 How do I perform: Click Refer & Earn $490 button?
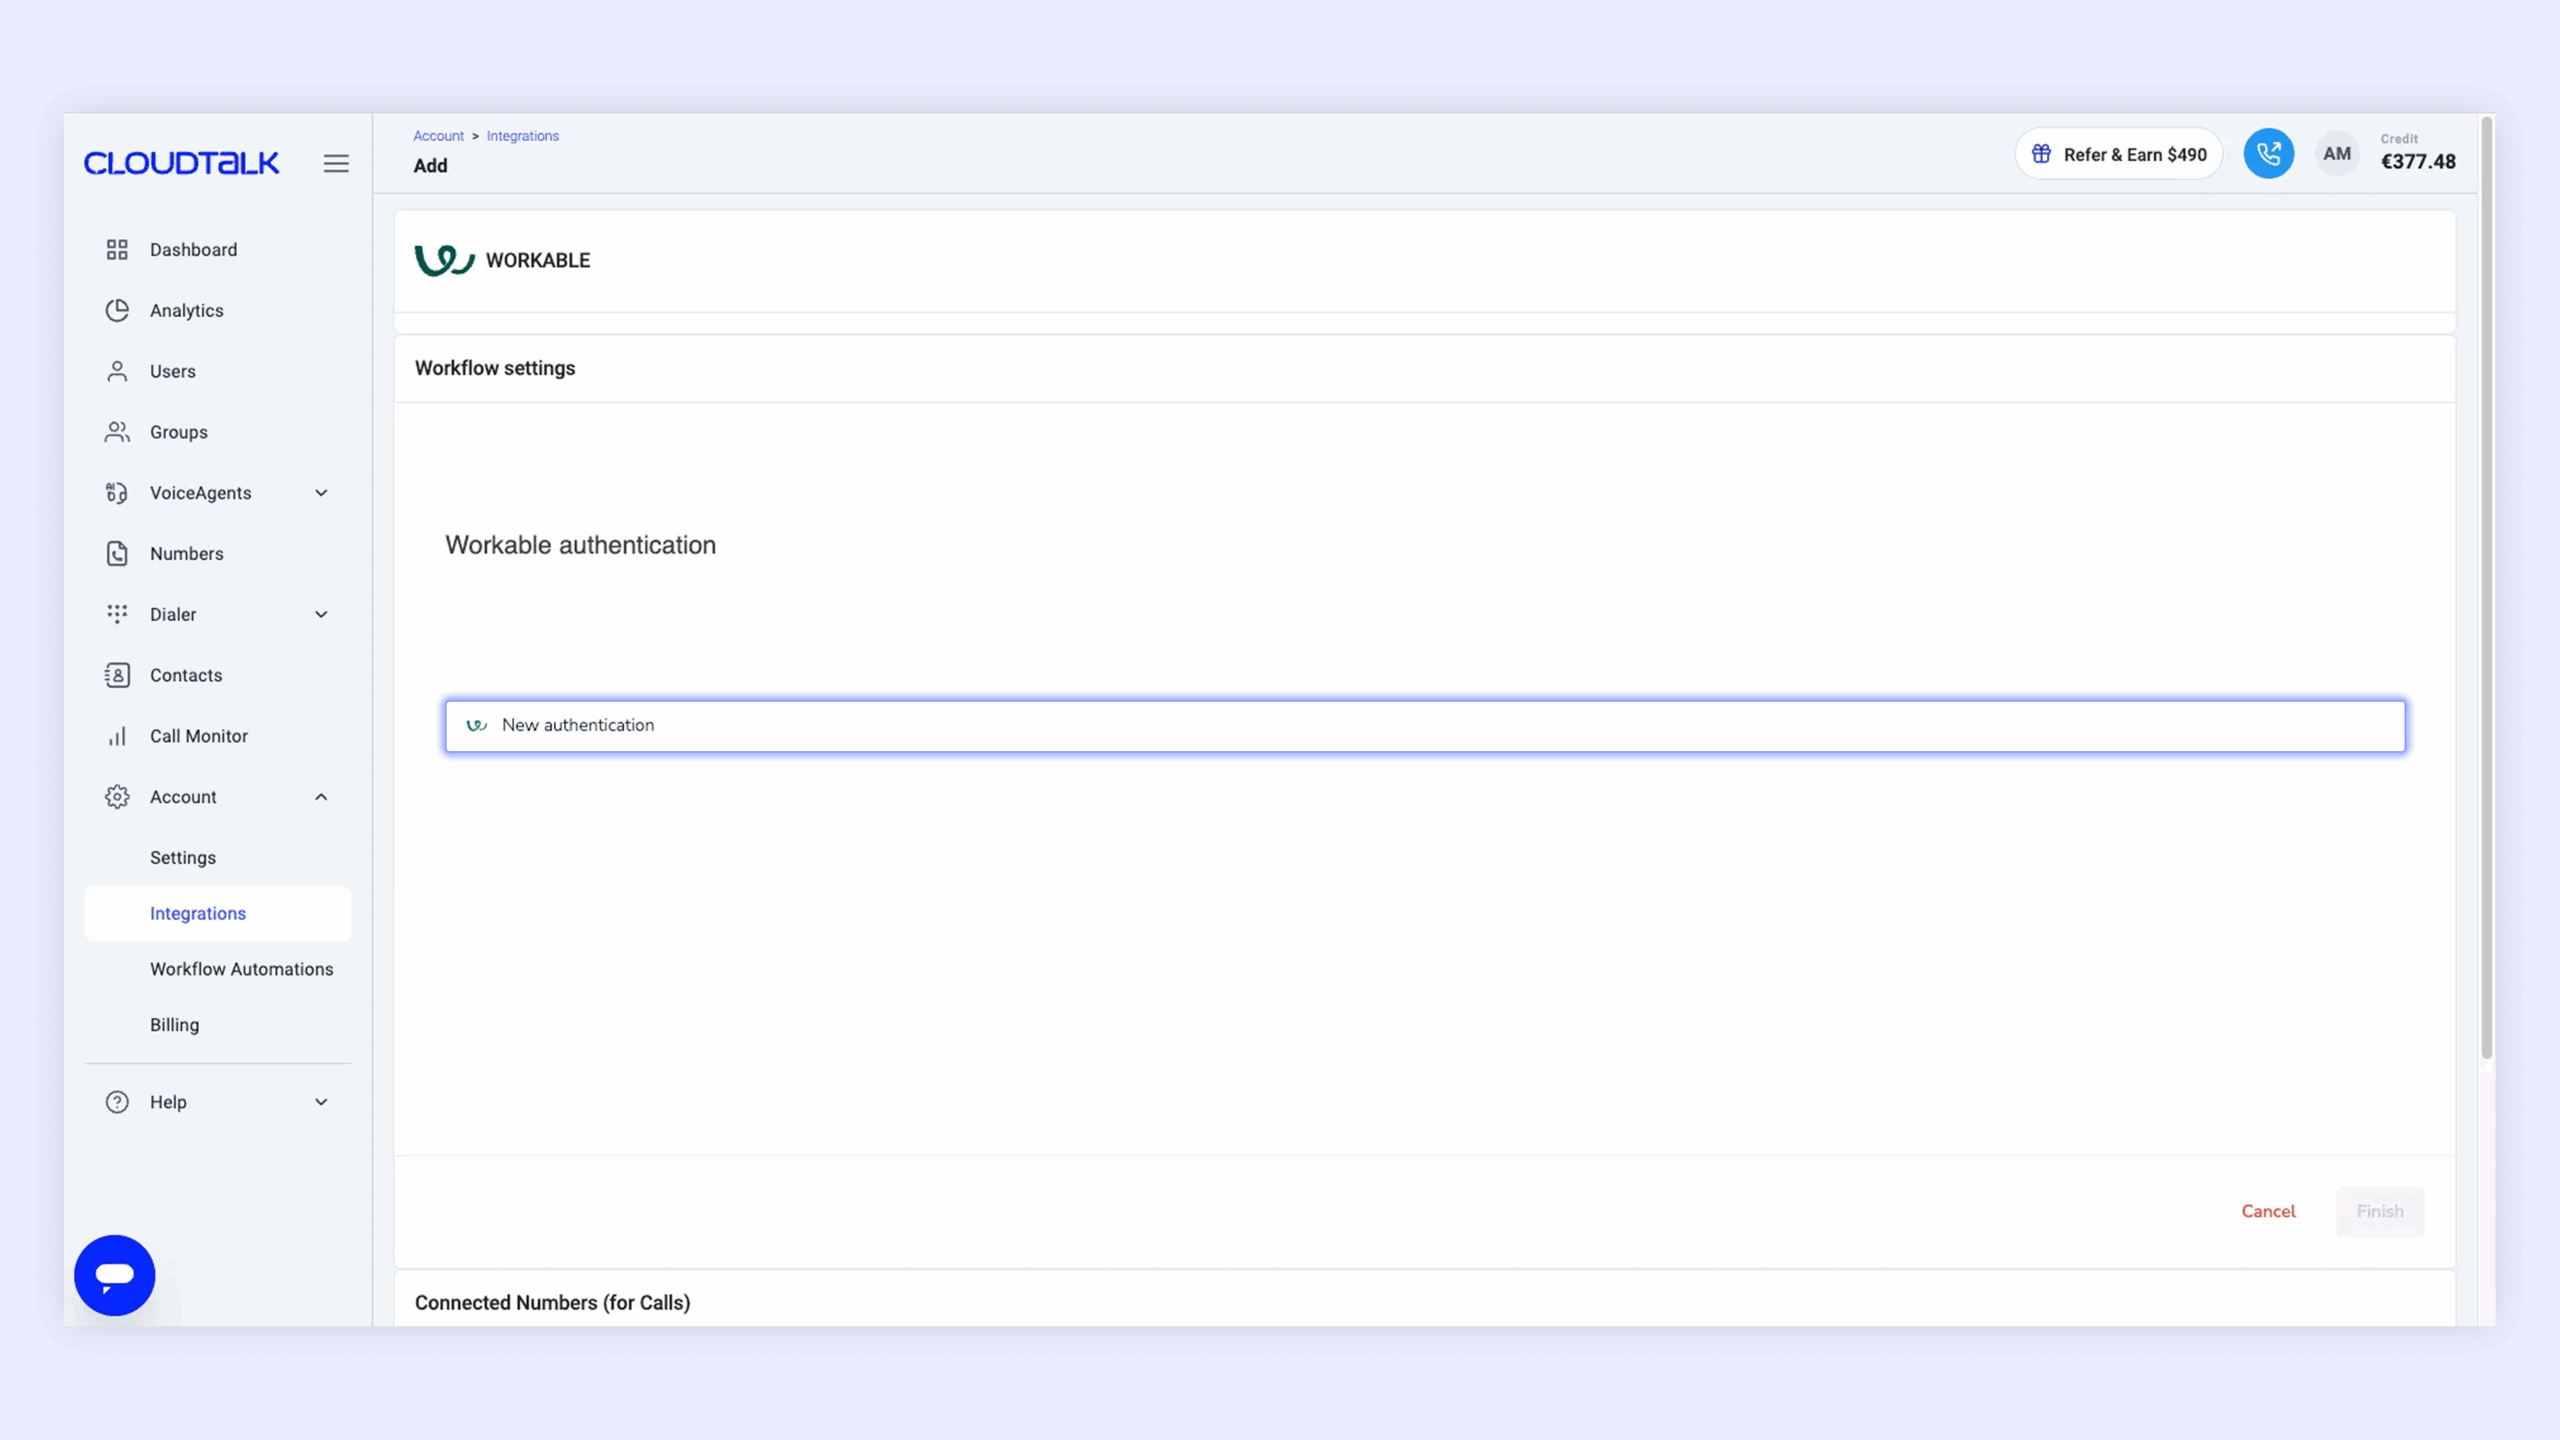click(x=2118, y=154)
